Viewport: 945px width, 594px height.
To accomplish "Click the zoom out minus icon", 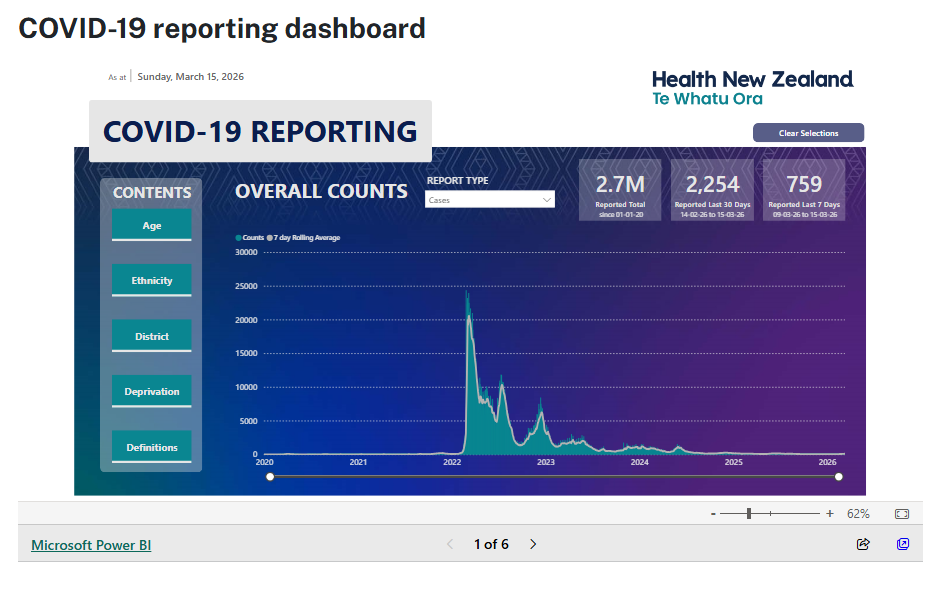I will (x=713, y=513).
